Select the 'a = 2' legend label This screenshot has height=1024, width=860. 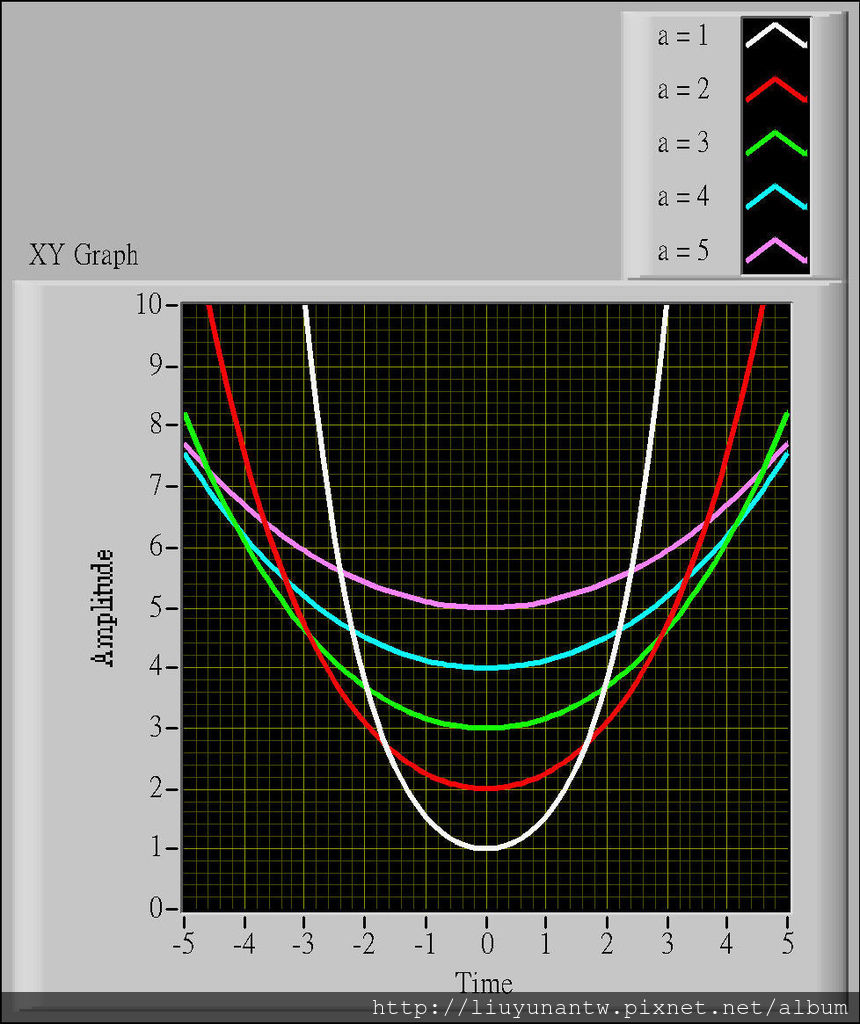[683, 89]
